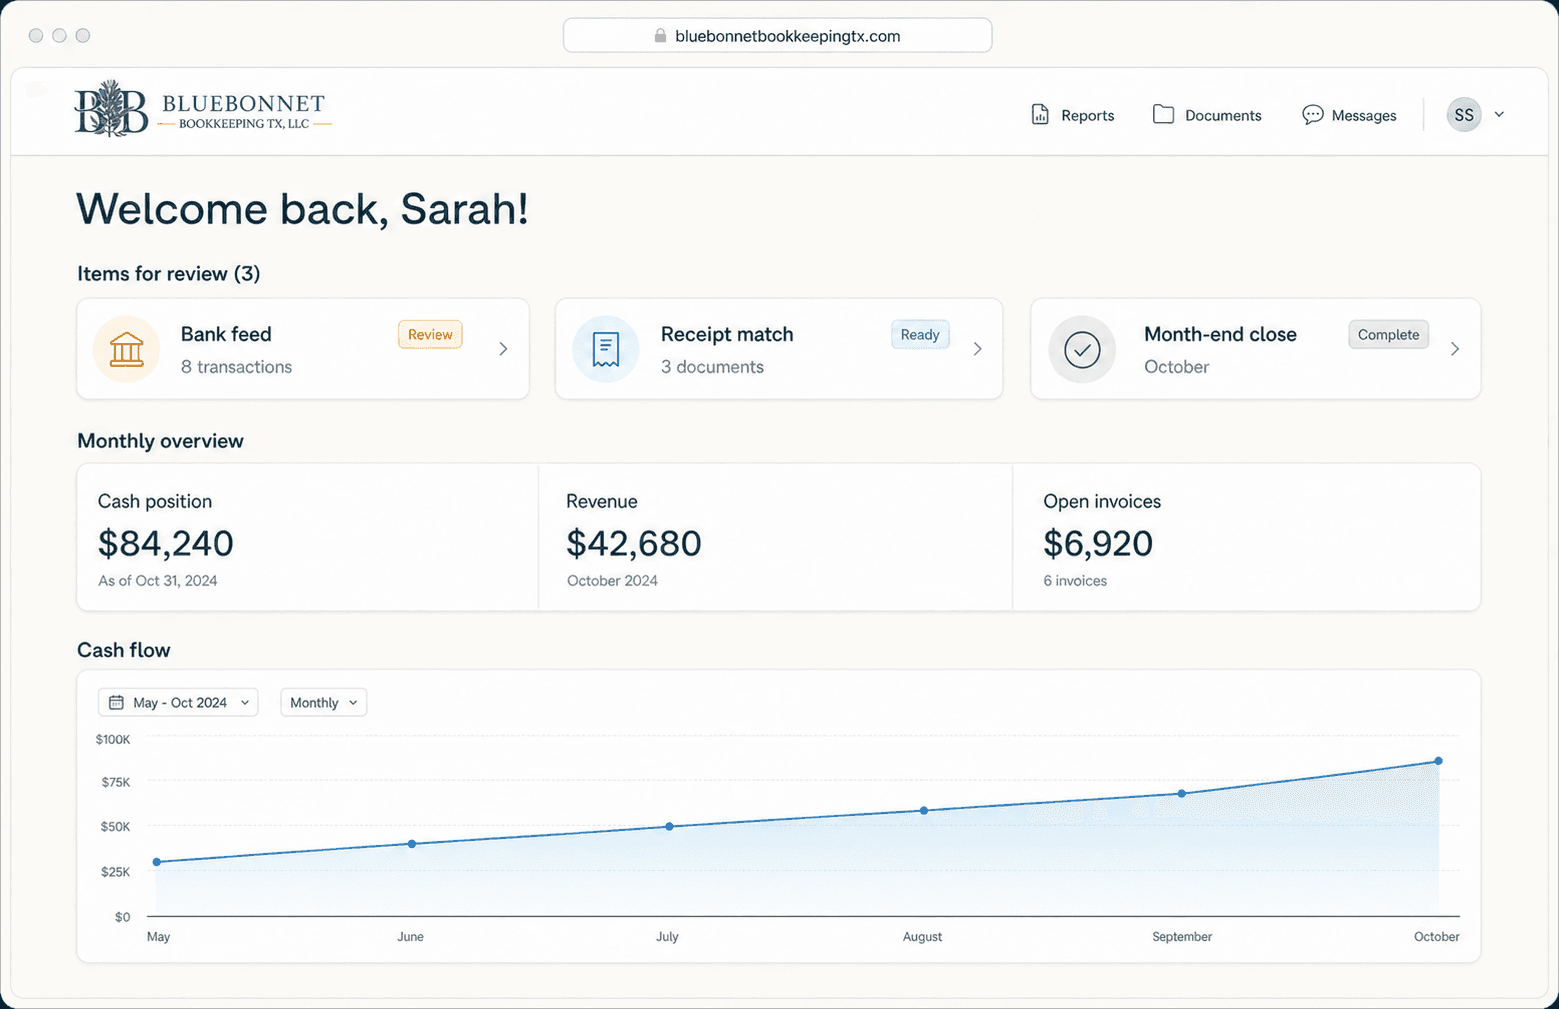Expand the account menu chevron beside SS
The image size is (1559, 1009).
click(x=1499, y=115)
